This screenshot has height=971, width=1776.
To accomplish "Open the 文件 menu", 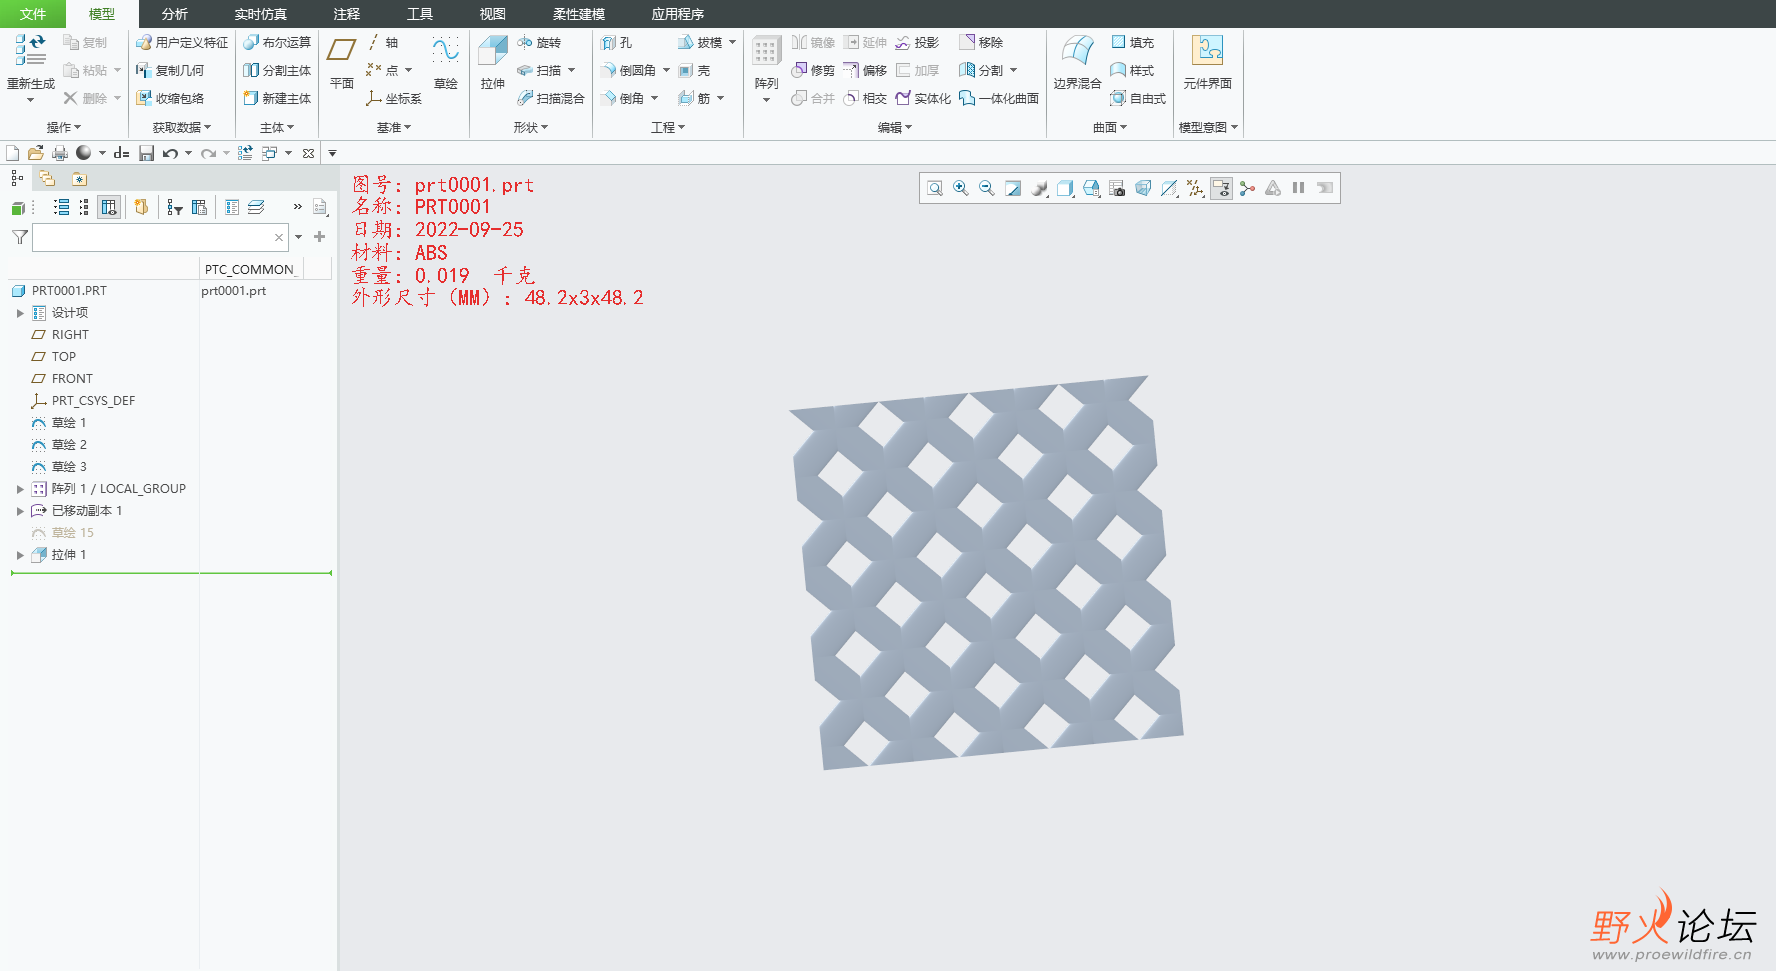I will pos(32,14).
